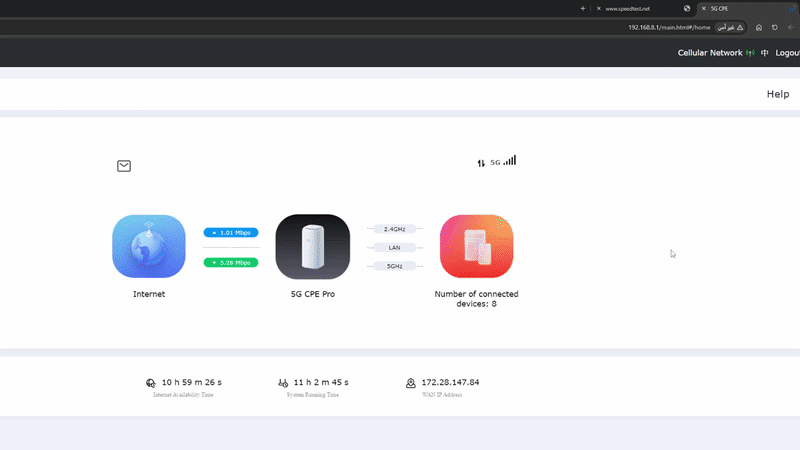The height and width of the screenshot is (450, 800).
Task: Close the 5G CPE tab
Action: coord(704,9)
